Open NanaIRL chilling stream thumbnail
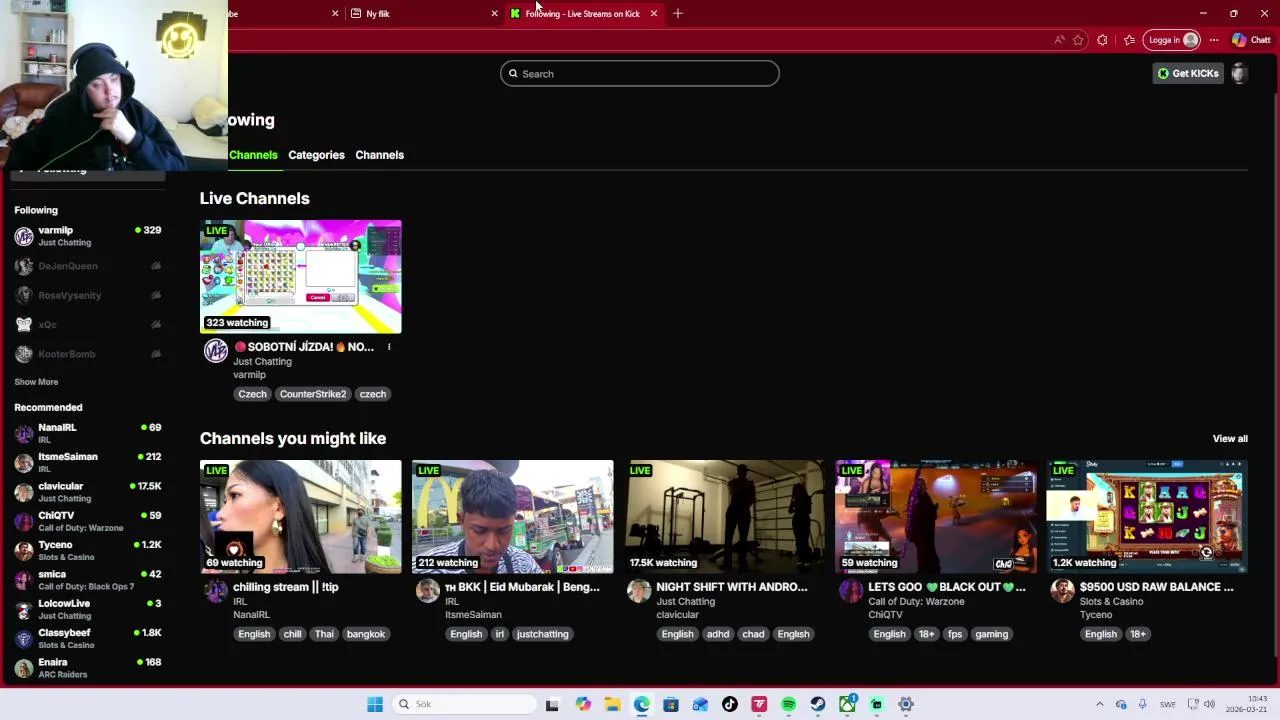Viewport: 1280px width, 720px height. click(301, 516)
